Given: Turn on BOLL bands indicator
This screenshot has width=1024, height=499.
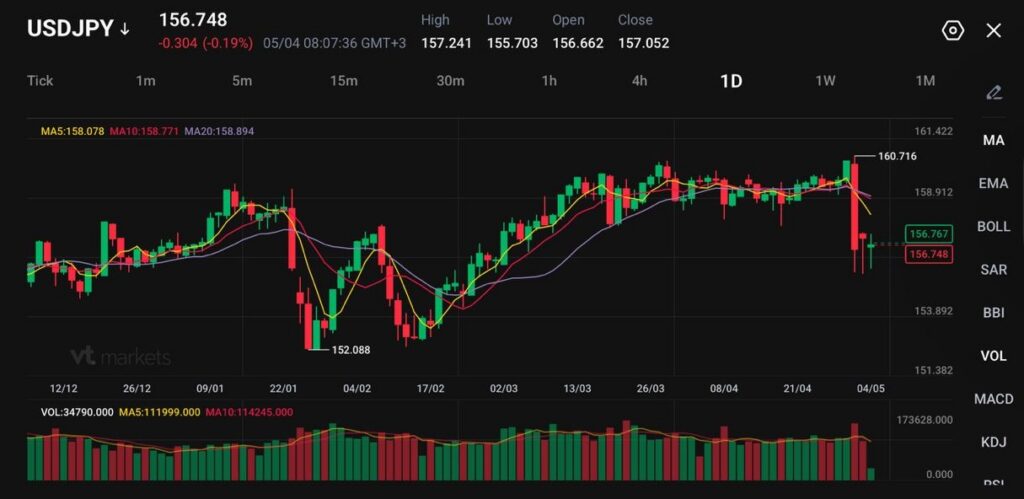Looking at the screenshot, I should (993, 227).
